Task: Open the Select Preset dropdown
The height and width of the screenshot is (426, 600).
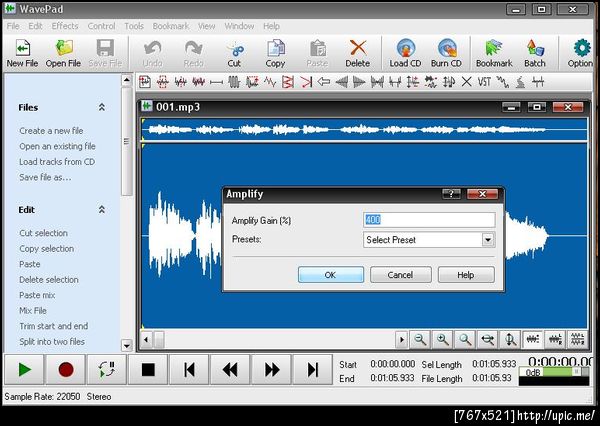Action: point(488,240)
